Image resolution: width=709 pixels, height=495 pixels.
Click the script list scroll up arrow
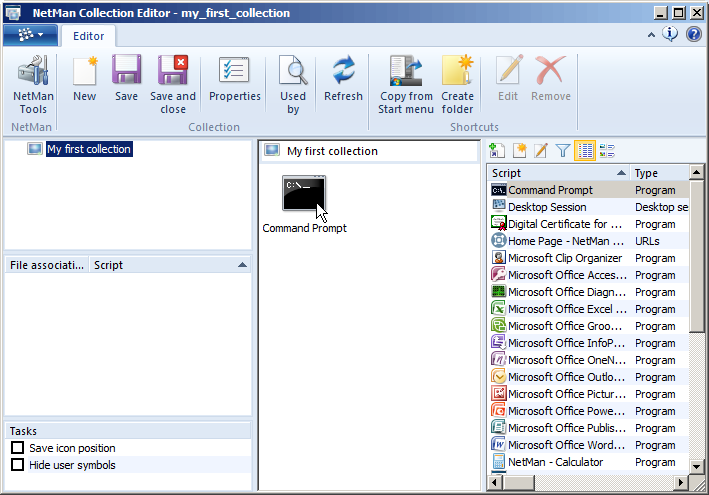coord(696,172)
